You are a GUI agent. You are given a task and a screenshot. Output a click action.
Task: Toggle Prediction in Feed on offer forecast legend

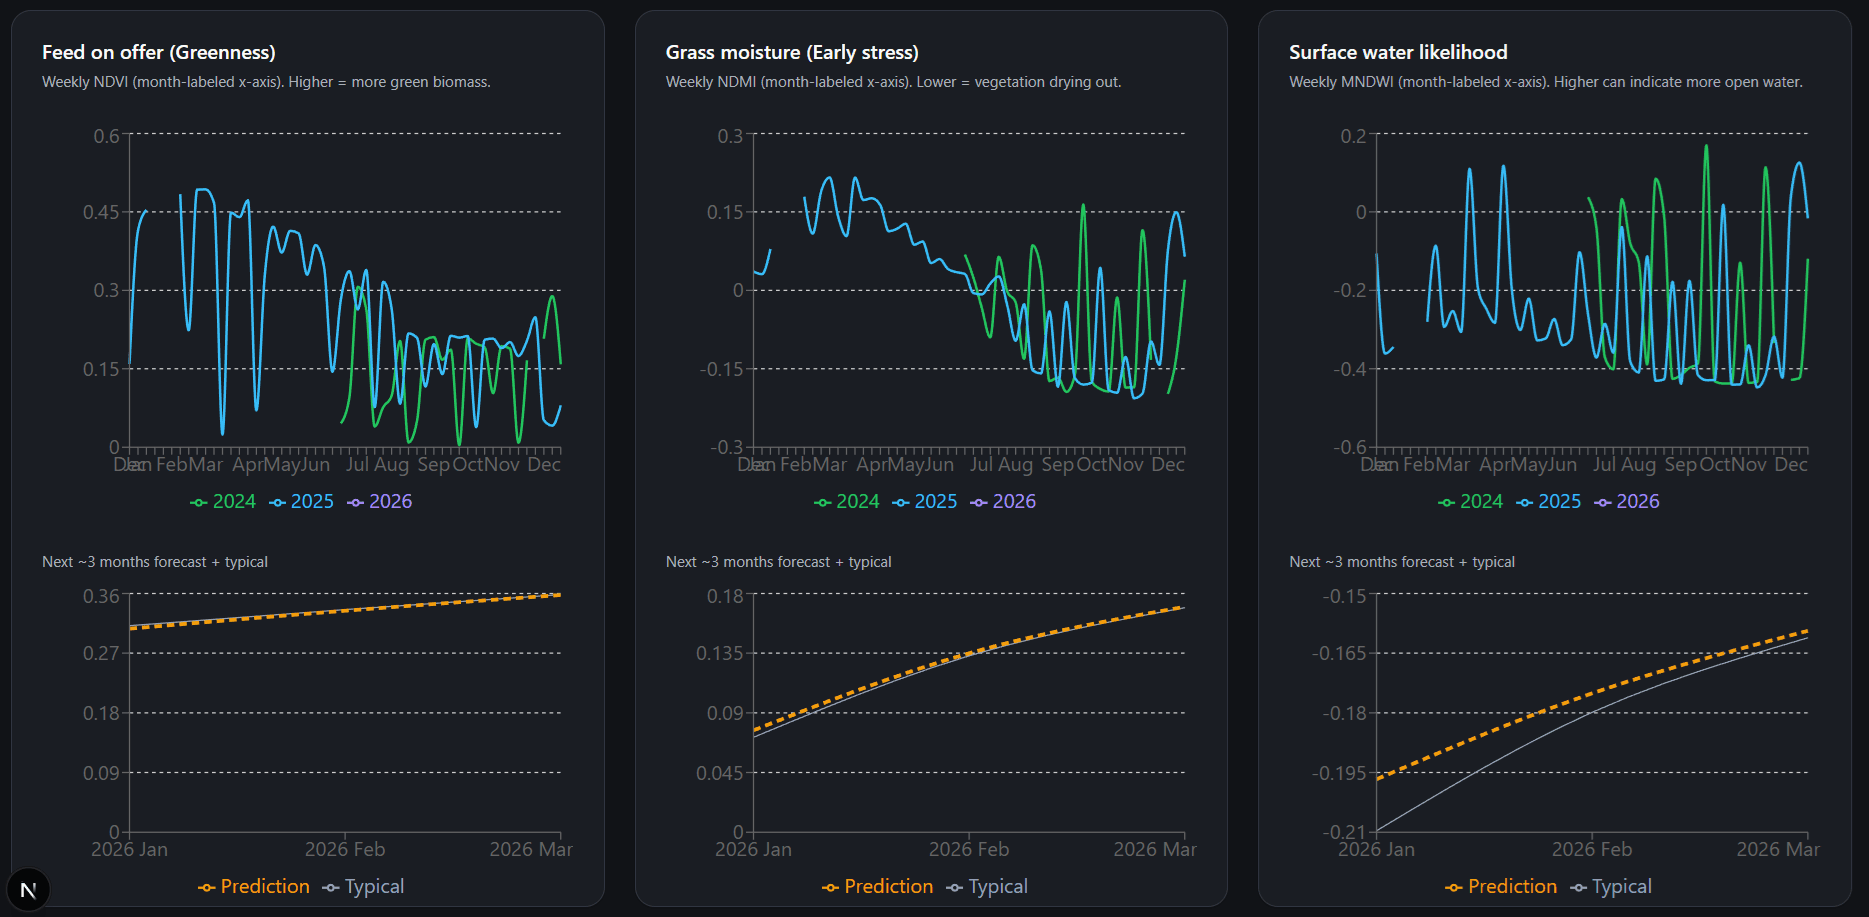[254, 887]
